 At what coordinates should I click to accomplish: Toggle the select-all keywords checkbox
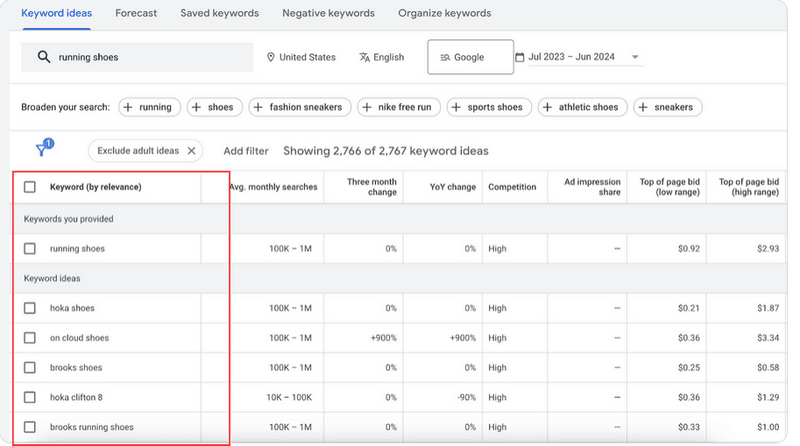[x=30, y=187]
